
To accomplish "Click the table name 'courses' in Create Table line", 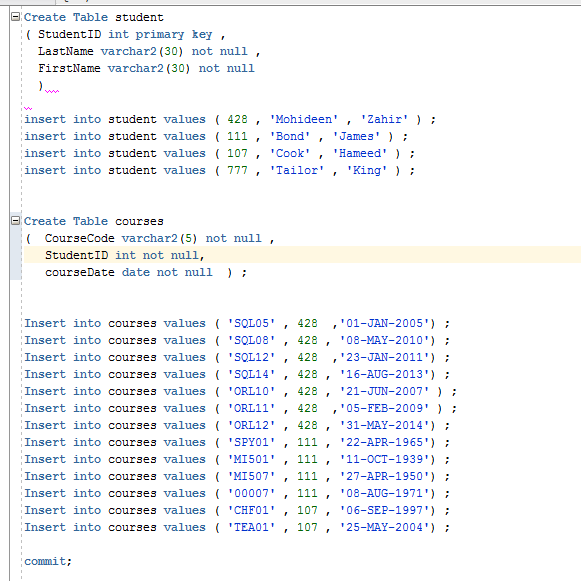I will [139, 221].
